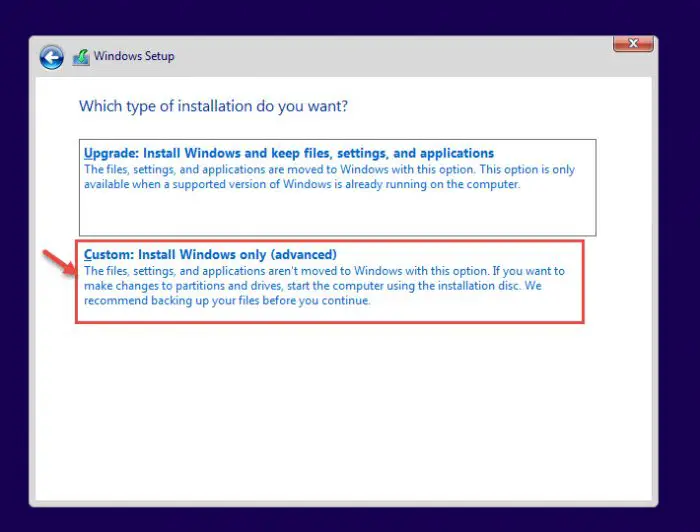Go back using the blue arrow button
The image size is (700, 532).
tap(51, 57)
